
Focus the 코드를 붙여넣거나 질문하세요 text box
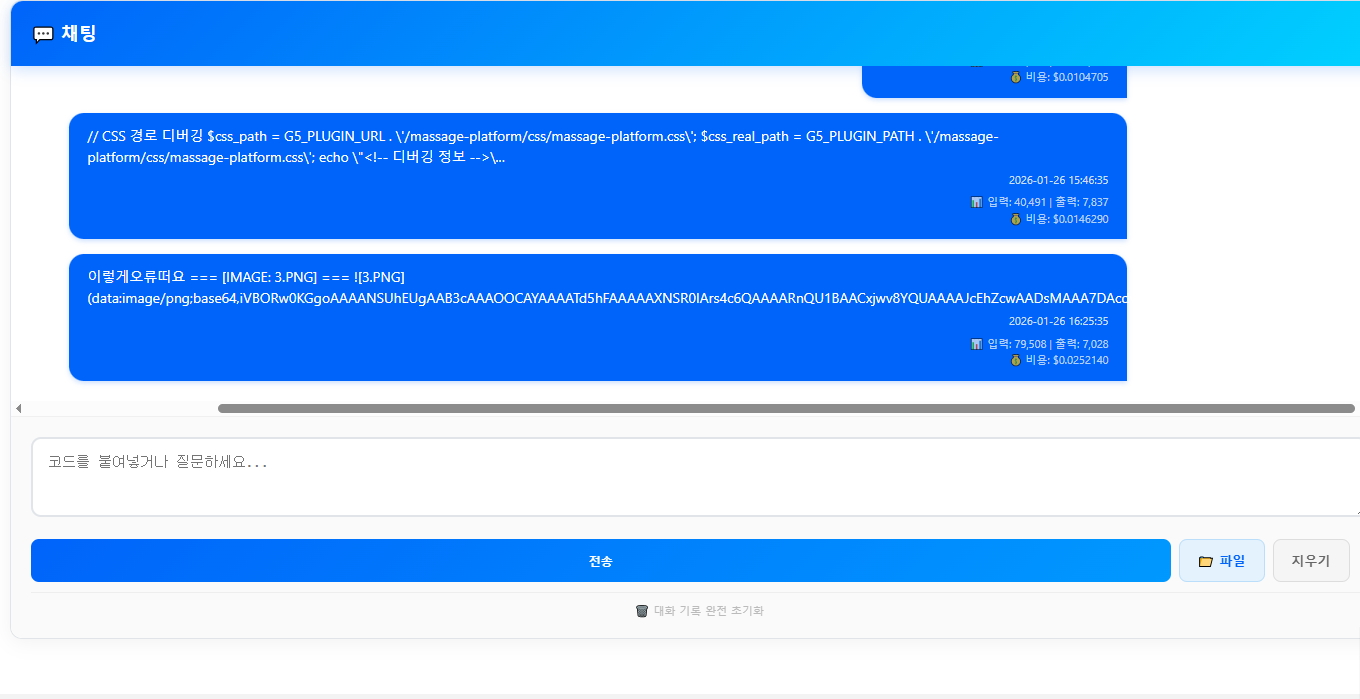690,477
